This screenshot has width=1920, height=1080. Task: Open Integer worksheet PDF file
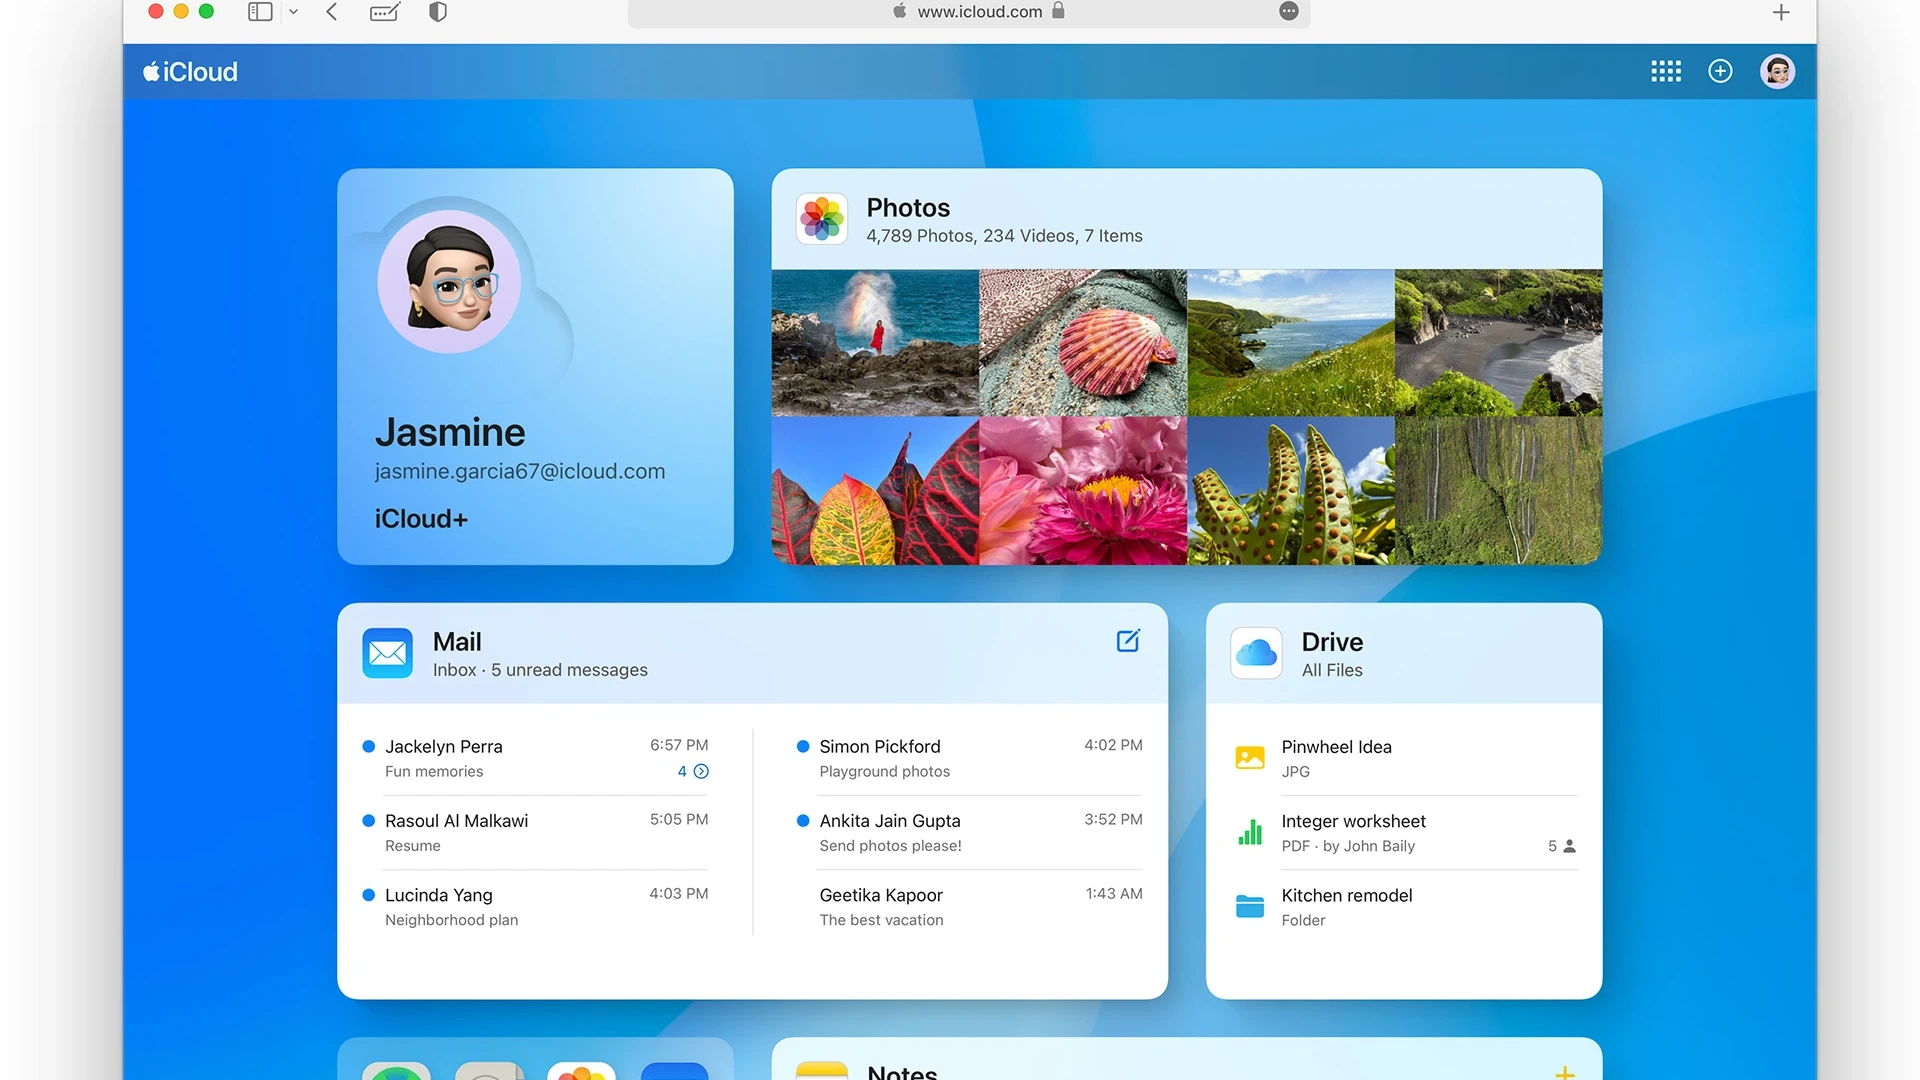[x=1405, y=833]
